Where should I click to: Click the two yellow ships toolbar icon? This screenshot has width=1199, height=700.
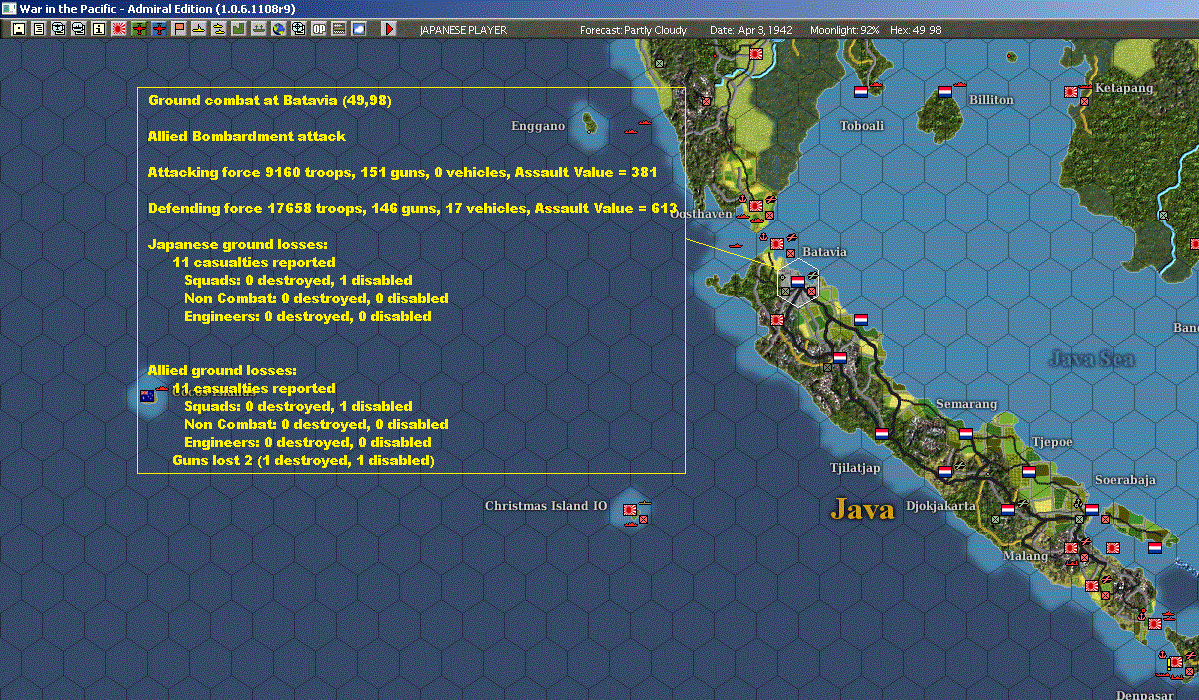219,29
